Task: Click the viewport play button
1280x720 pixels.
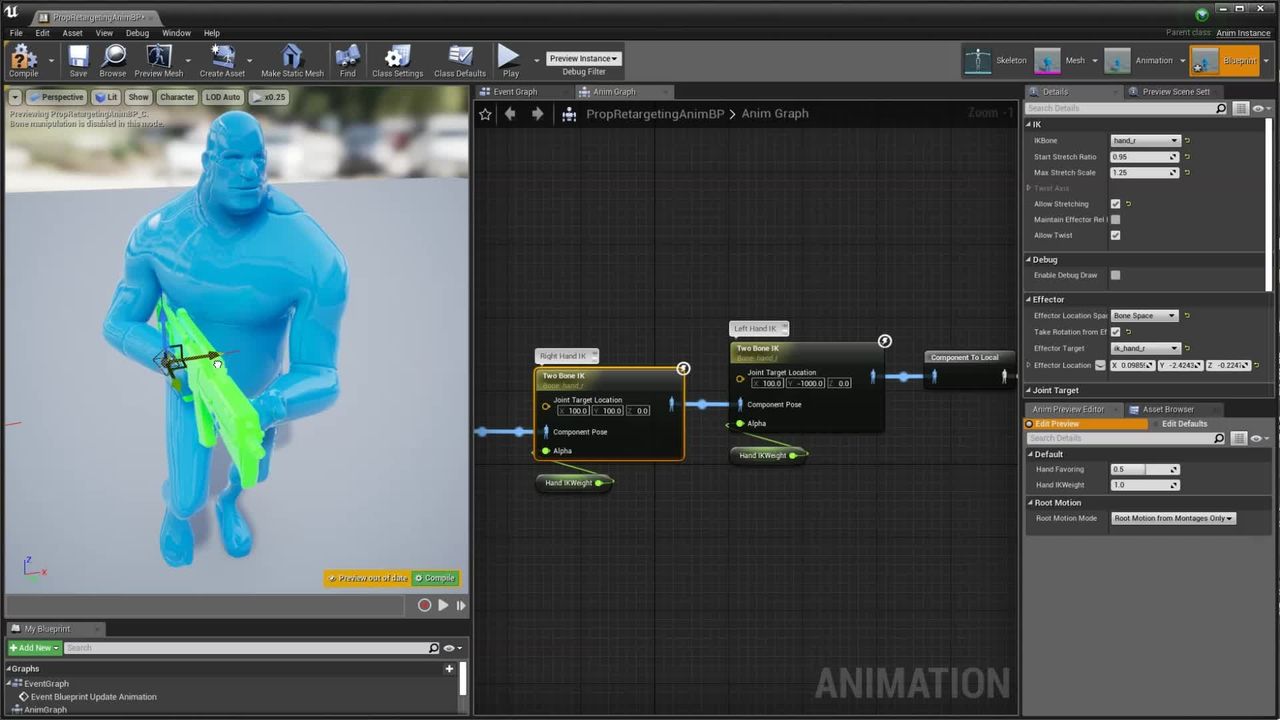Action: tap(443, 605)
